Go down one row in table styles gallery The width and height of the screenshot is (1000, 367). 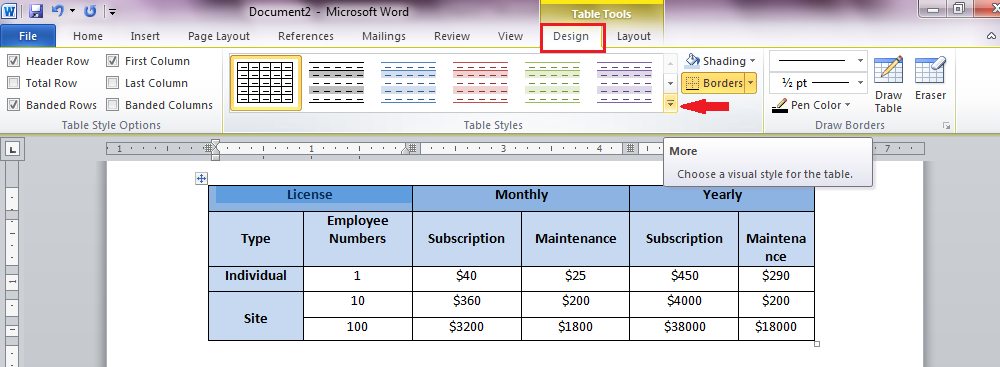click(670, 83)
